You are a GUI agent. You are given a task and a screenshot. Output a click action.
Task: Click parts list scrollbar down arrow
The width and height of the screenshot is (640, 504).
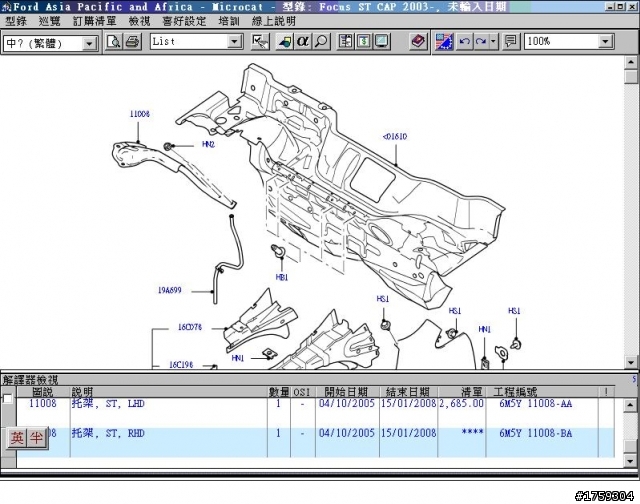click(x=630, y=462)
